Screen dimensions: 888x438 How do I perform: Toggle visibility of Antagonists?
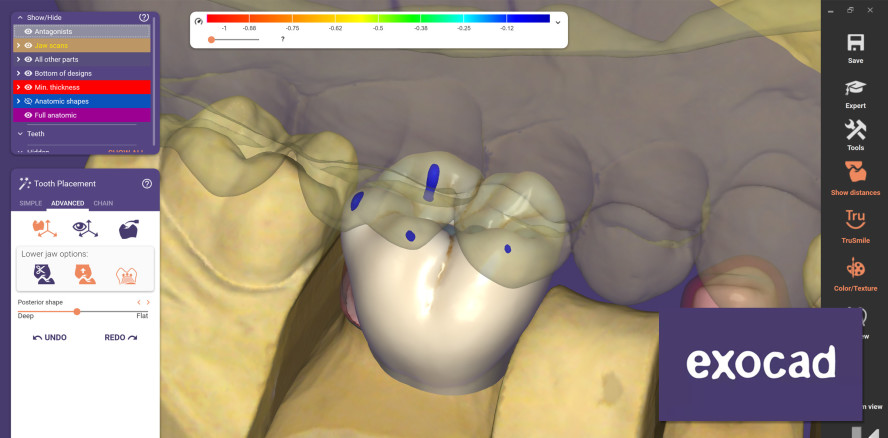point(28,32)
